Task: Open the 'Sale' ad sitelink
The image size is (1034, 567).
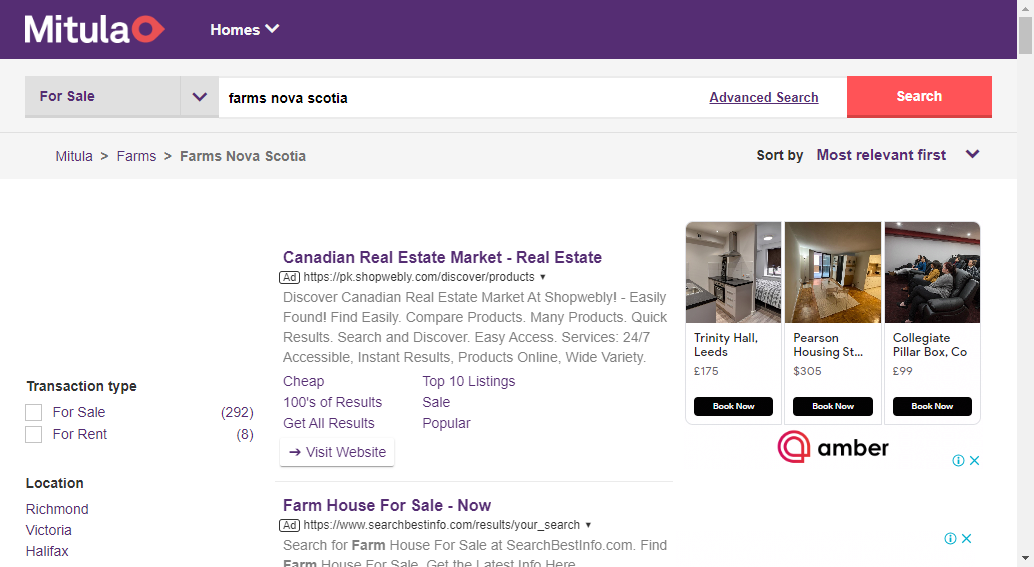Action: pyautogui.click(x=436, y=402)
